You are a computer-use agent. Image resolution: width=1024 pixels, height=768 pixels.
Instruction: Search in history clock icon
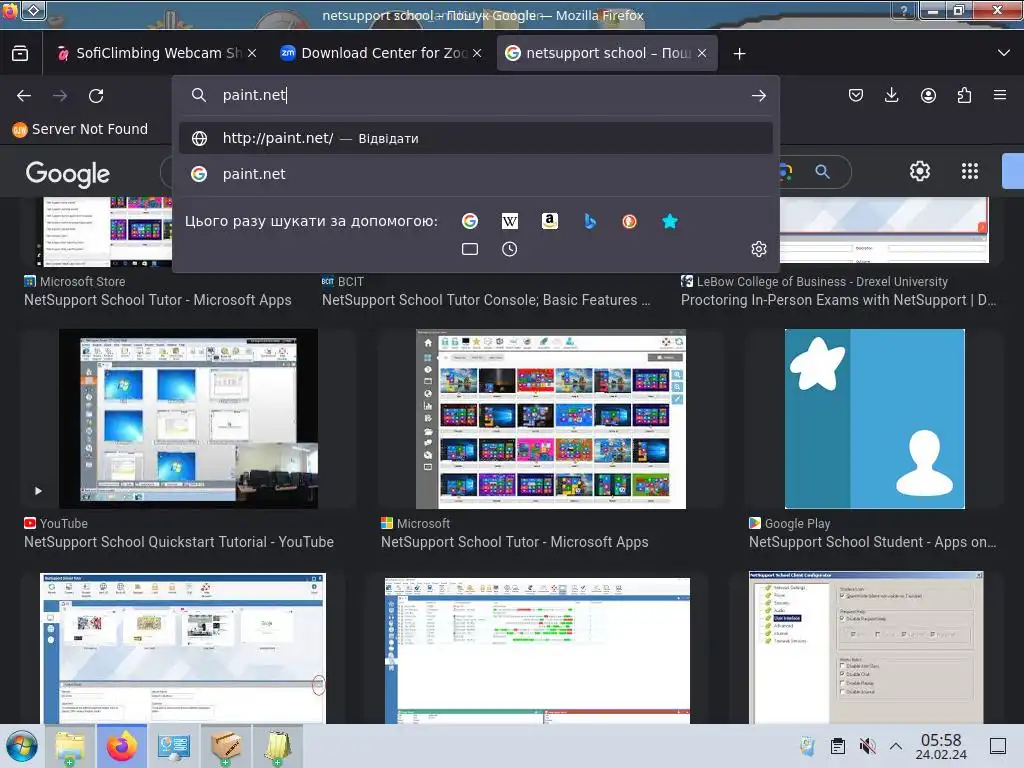[x=509, y=249]
